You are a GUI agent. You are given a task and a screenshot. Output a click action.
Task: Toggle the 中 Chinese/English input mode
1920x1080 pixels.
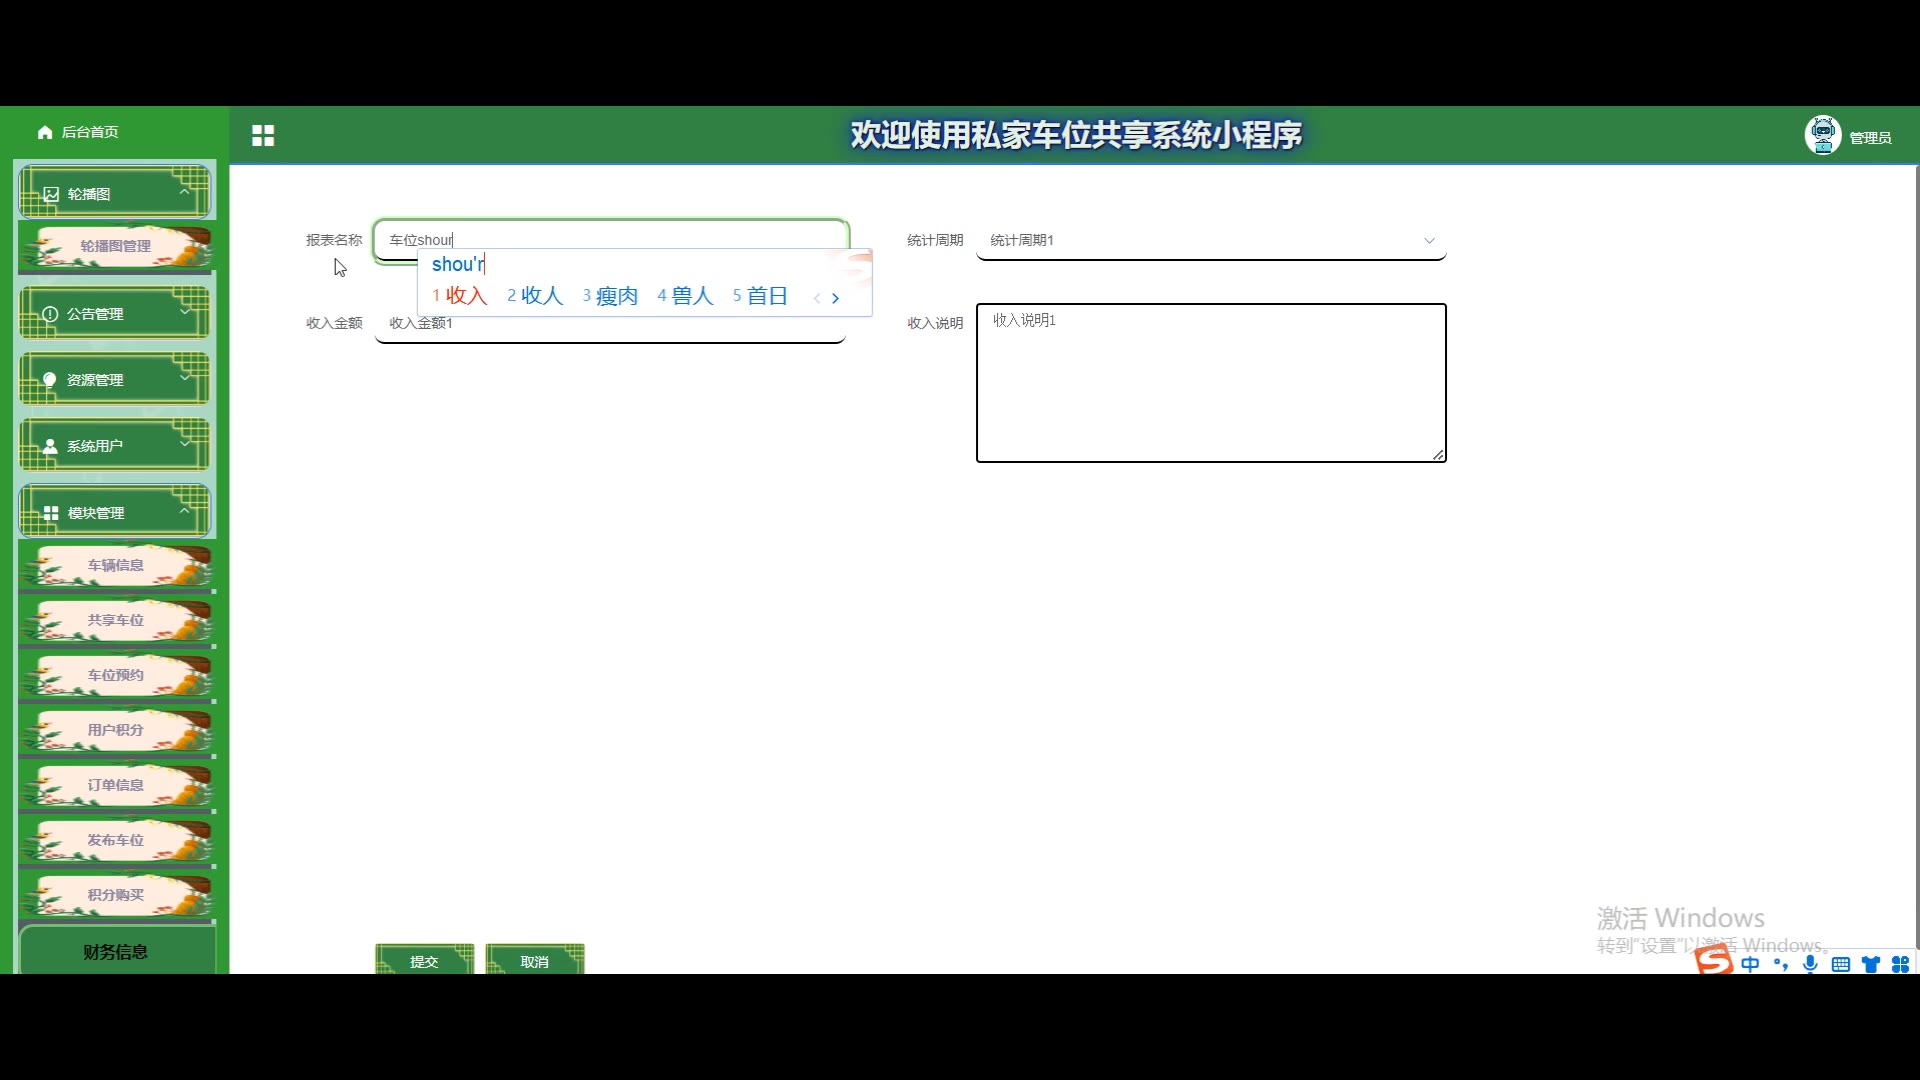pyautogui.click(x=1750, y=964)
